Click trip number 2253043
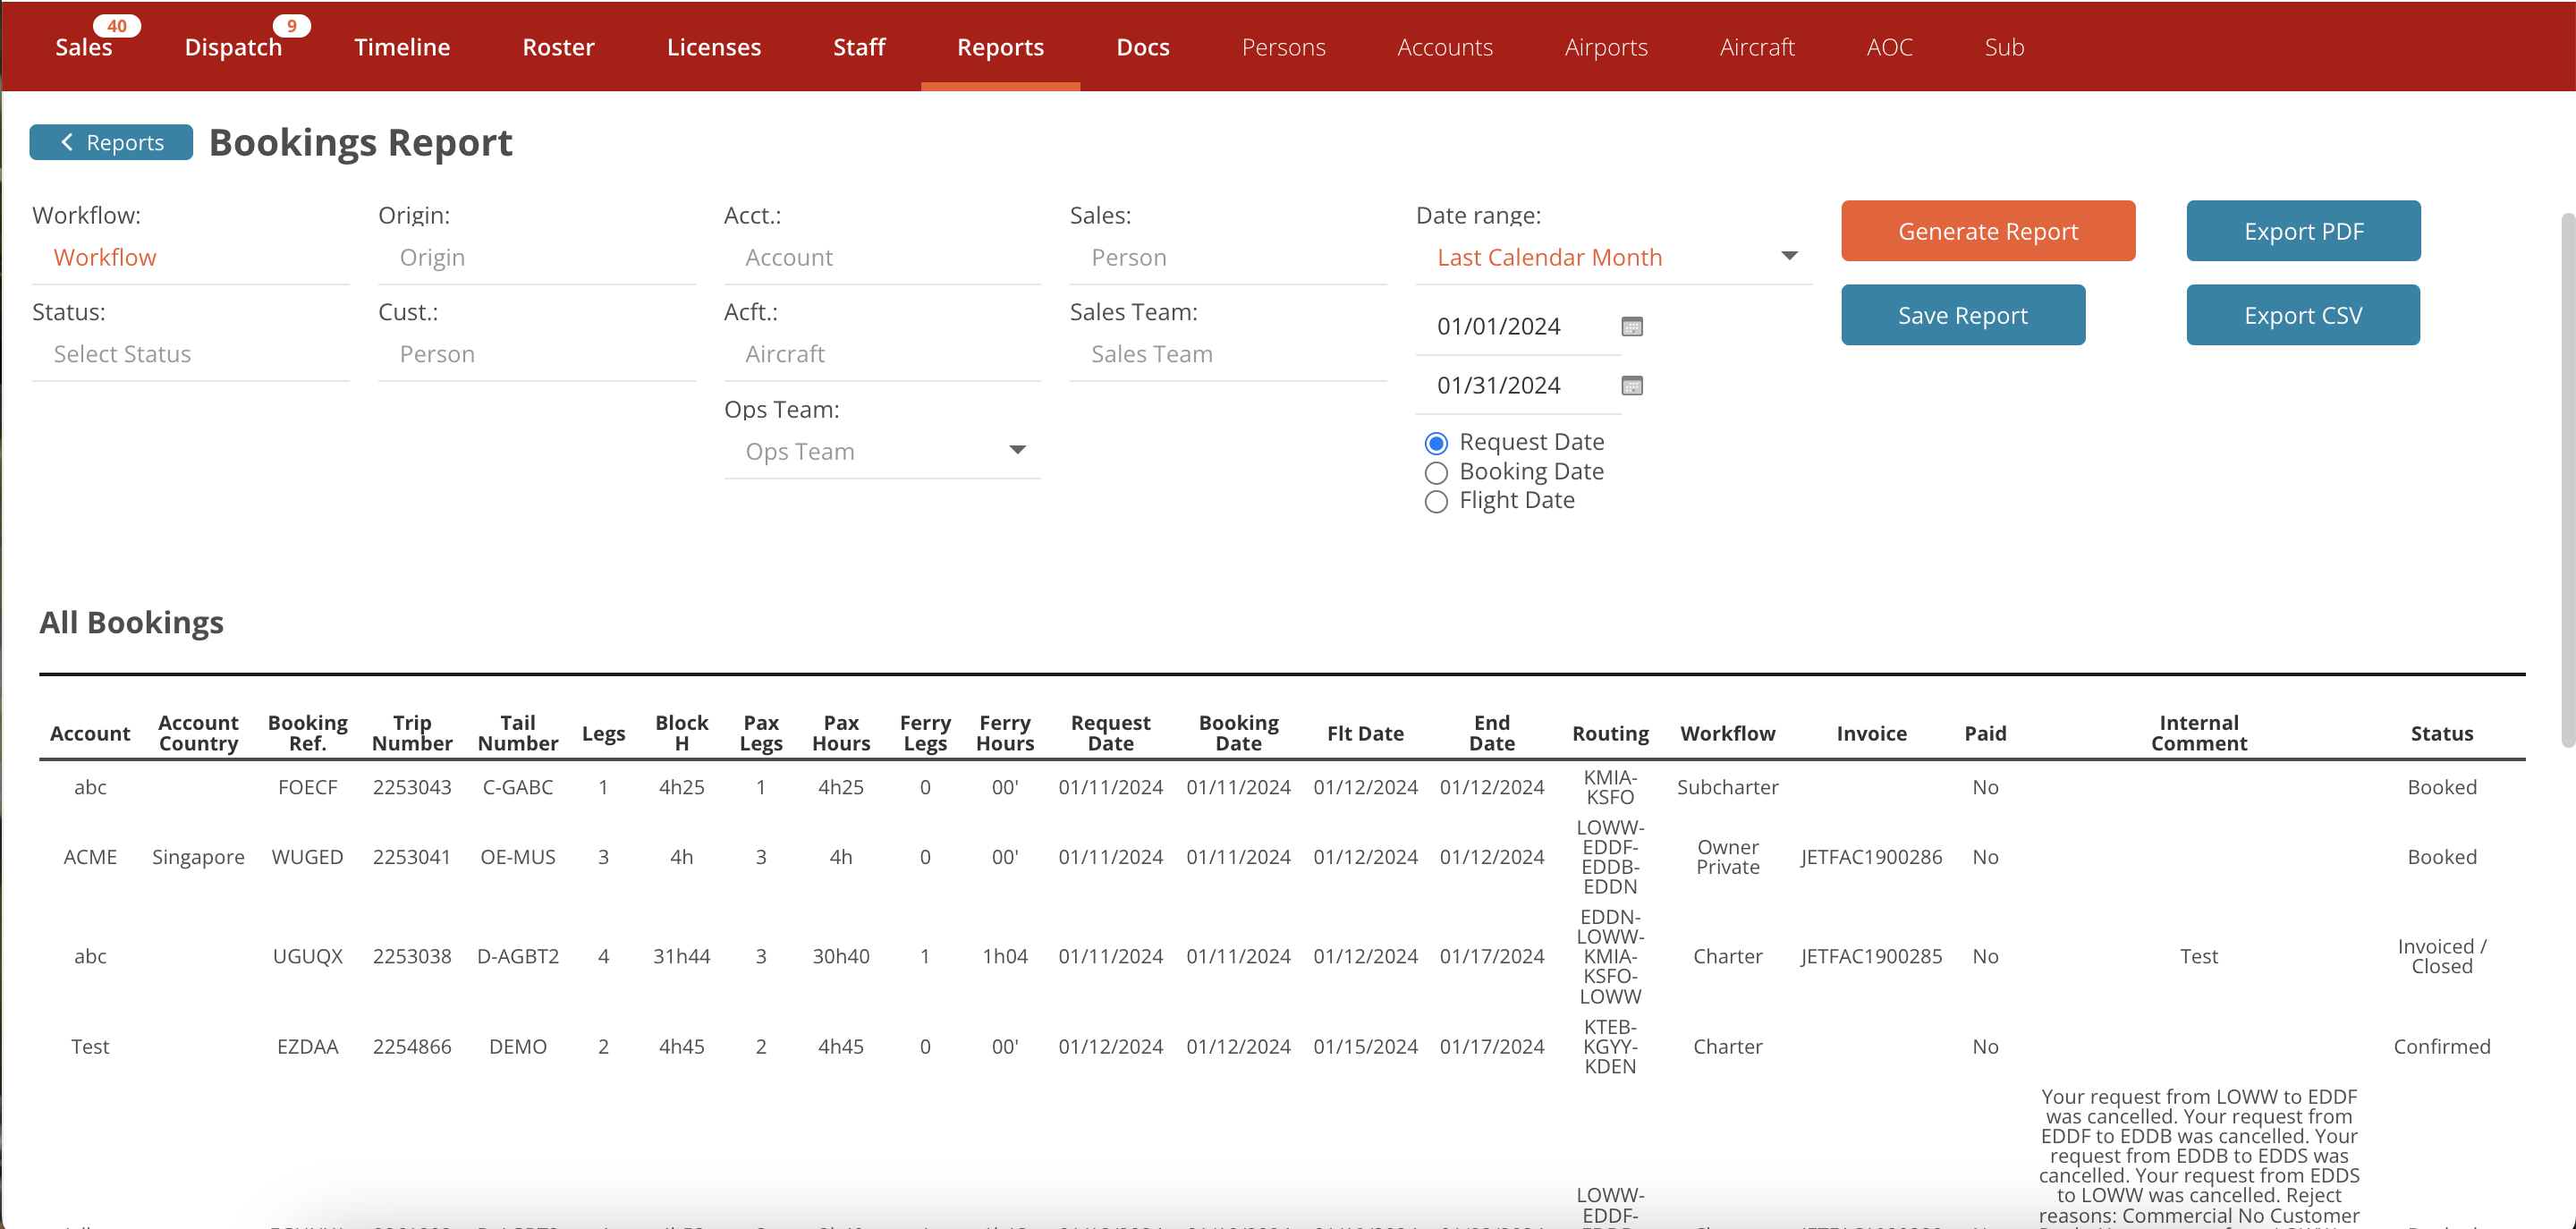The height and width of the screenshot is (1229, 2576). click(412, 788)
